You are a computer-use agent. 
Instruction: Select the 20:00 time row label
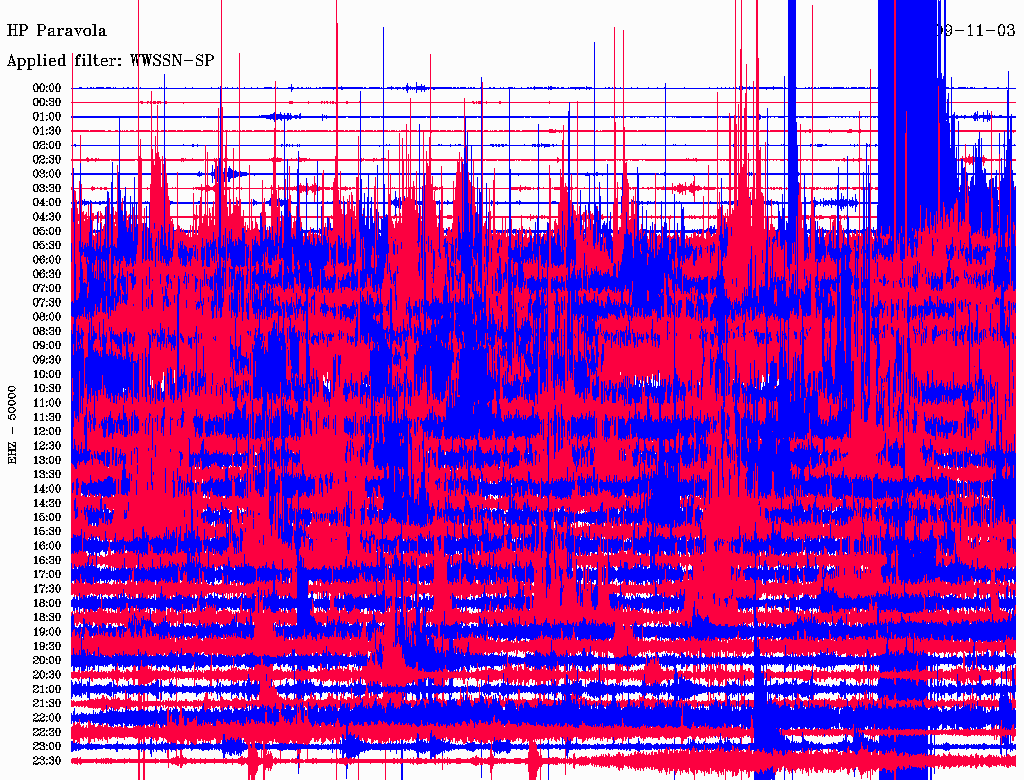coord(47,660)
